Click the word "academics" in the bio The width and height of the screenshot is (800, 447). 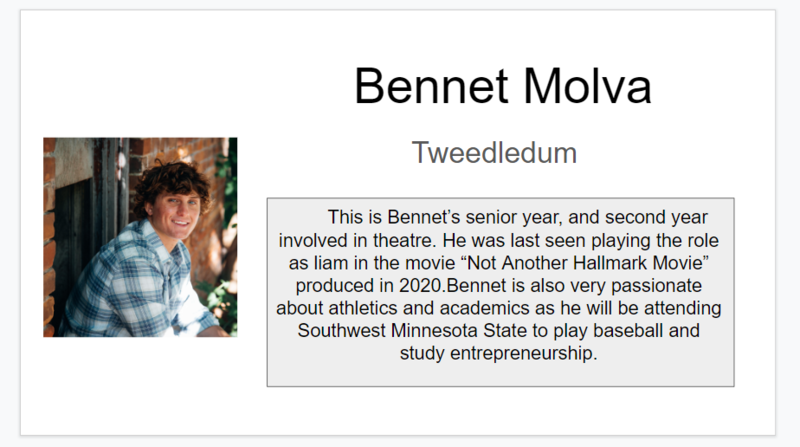click(x=484, y=308)
